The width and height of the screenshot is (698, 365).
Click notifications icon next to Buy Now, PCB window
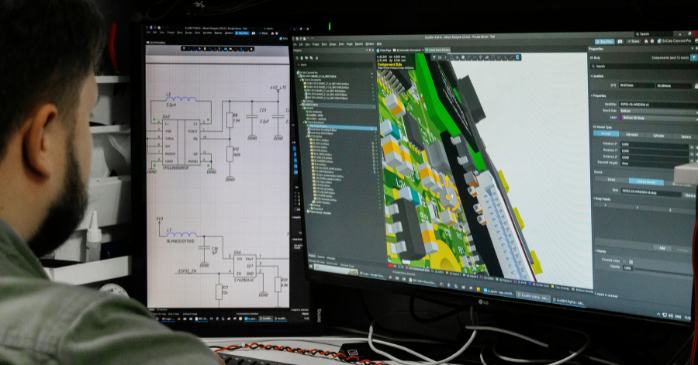click(x=620, y=42)
